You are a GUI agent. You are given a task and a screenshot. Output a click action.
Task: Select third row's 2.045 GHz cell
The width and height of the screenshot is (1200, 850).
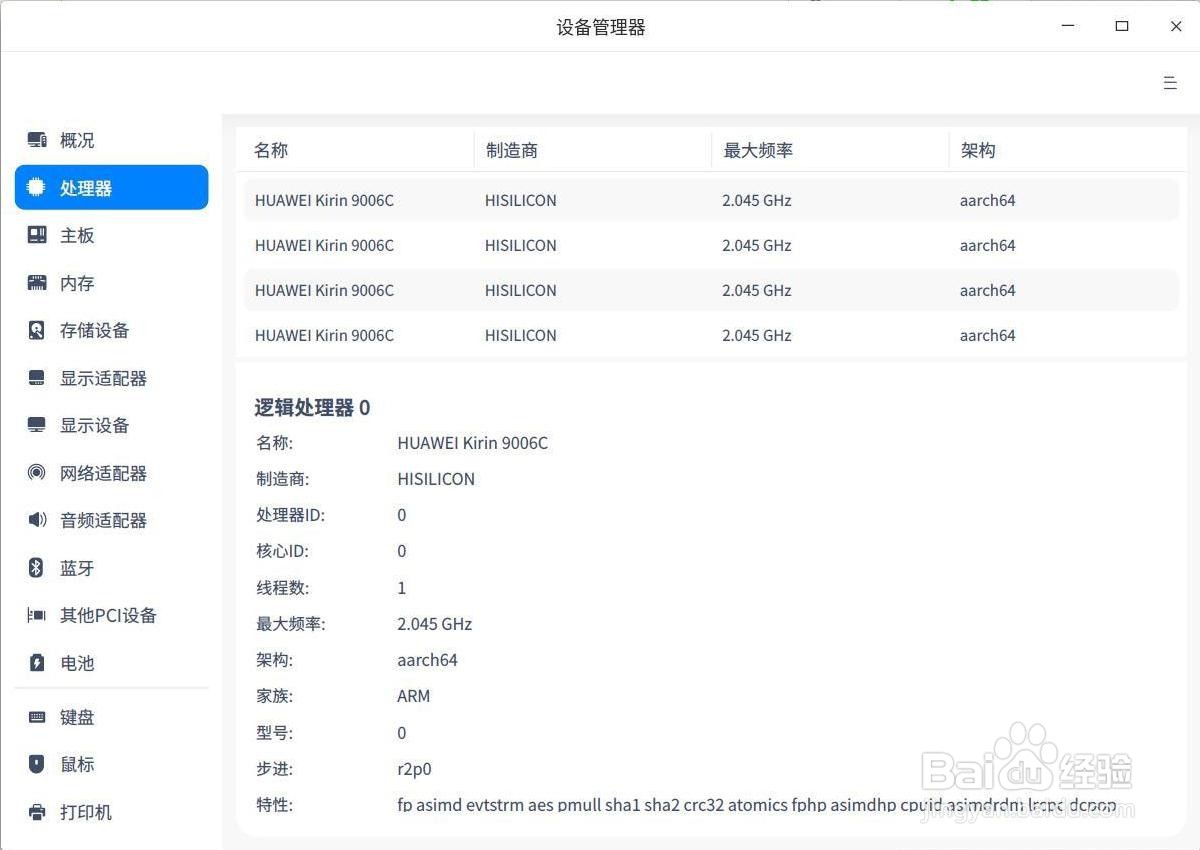tap(756, 290)
